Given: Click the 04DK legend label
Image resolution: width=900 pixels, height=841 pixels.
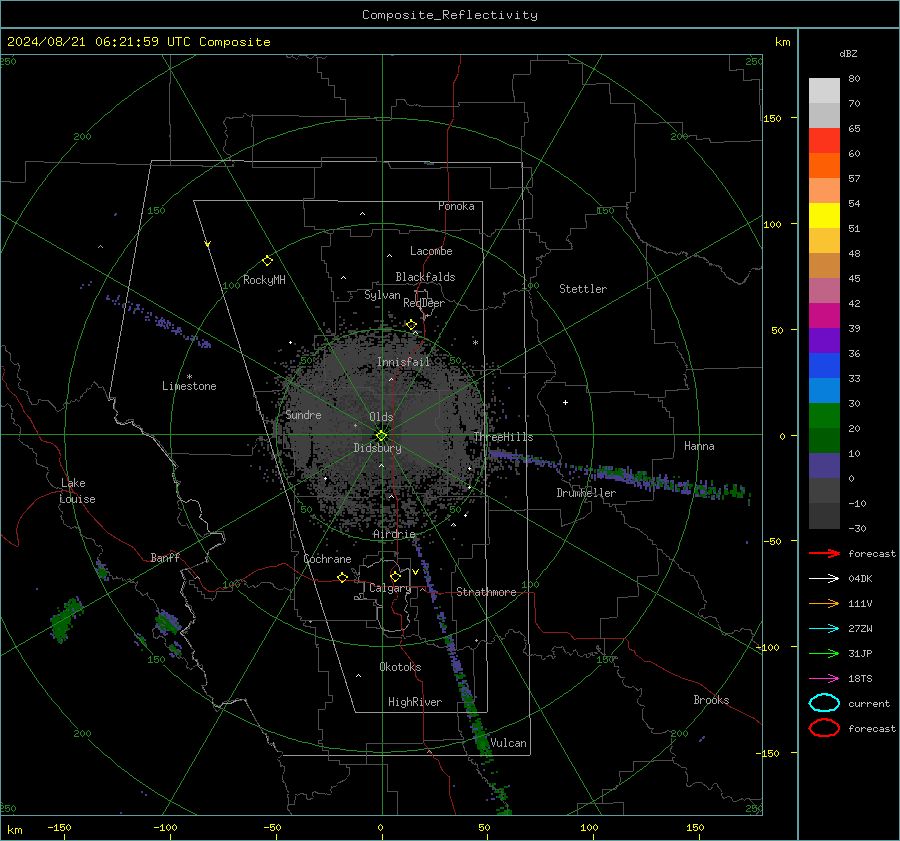Looking at the screenshot, I should [860, 579].
